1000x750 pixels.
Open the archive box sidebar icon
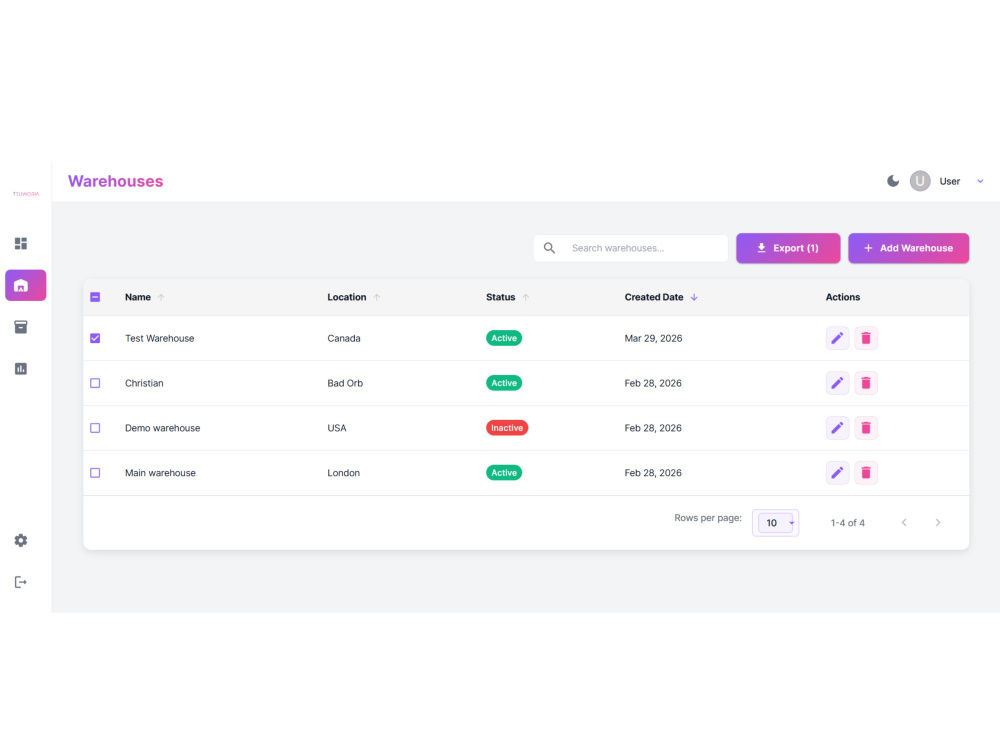click(21, 327)
